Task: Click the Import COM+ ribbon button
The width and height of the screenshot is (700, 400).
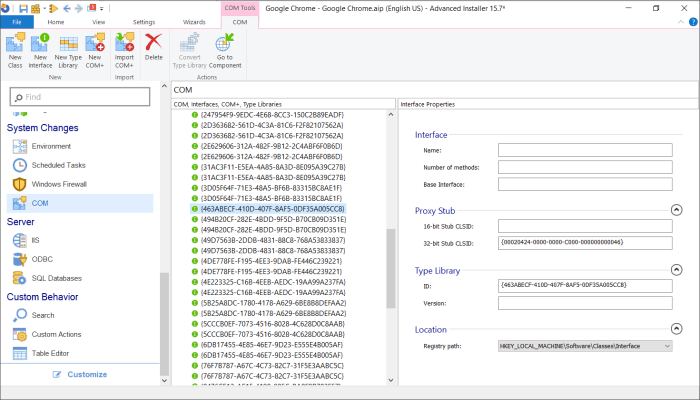Action: [x=124, y=50]
